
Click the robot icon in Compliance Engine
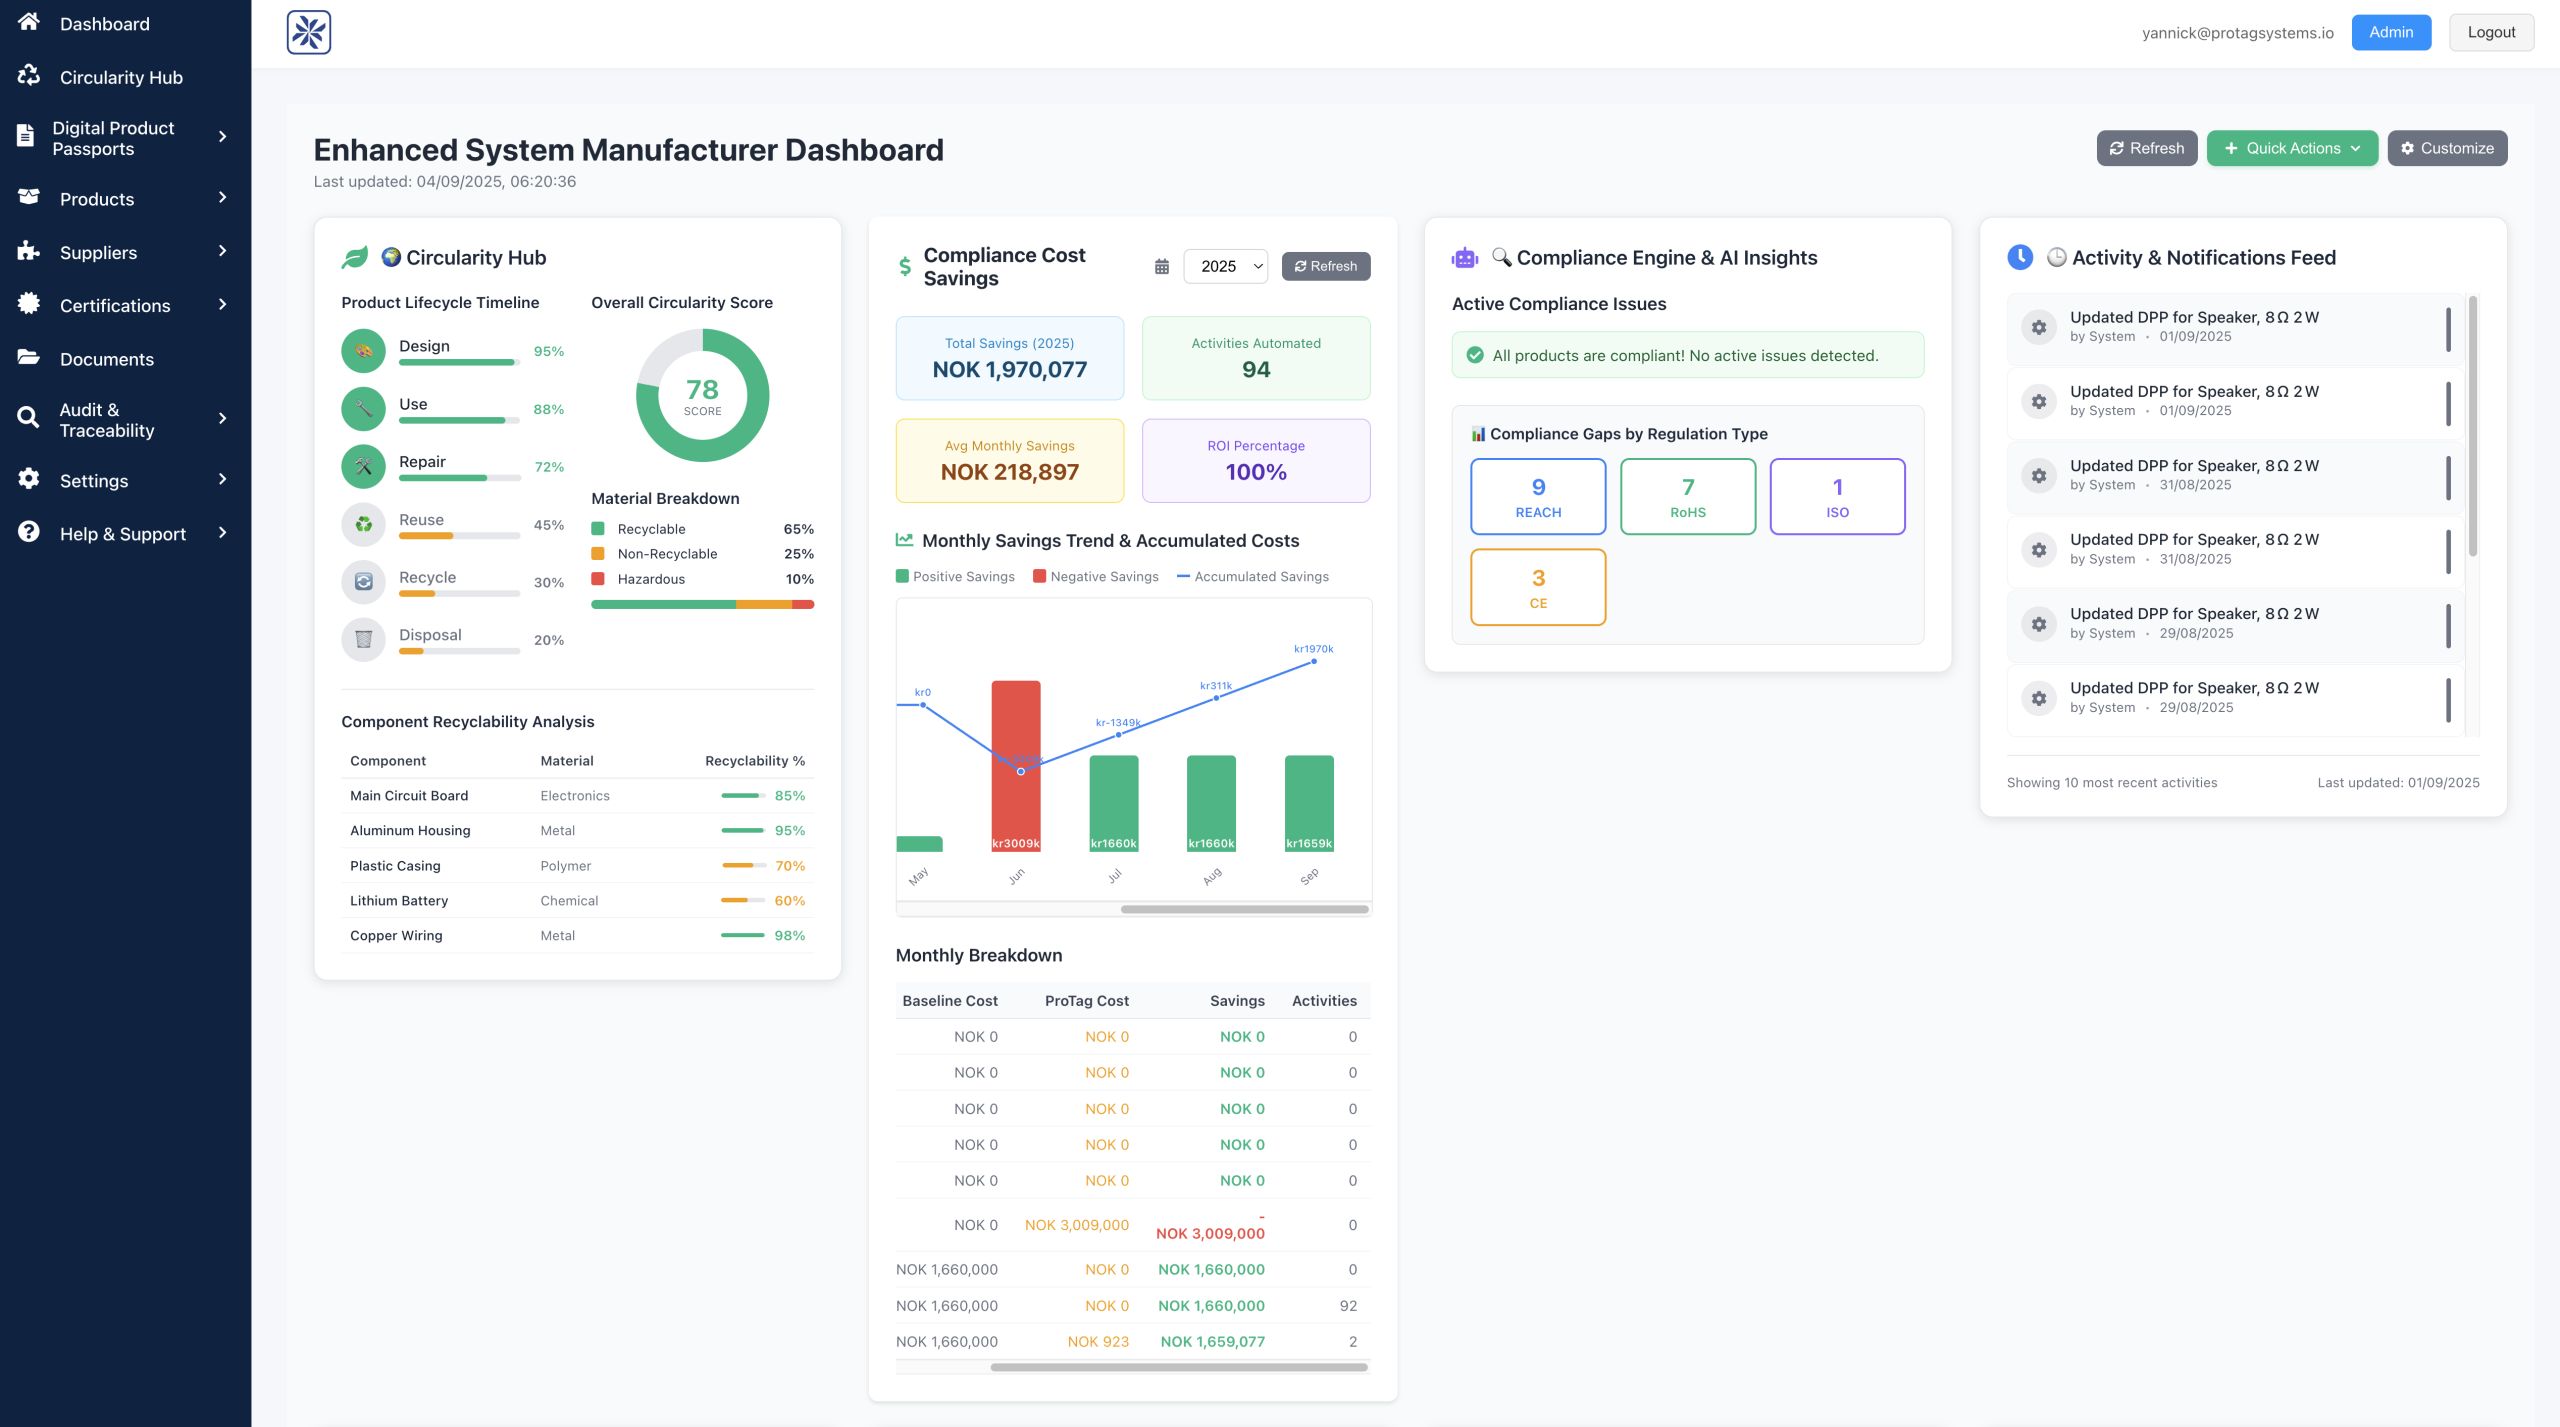1465,258
